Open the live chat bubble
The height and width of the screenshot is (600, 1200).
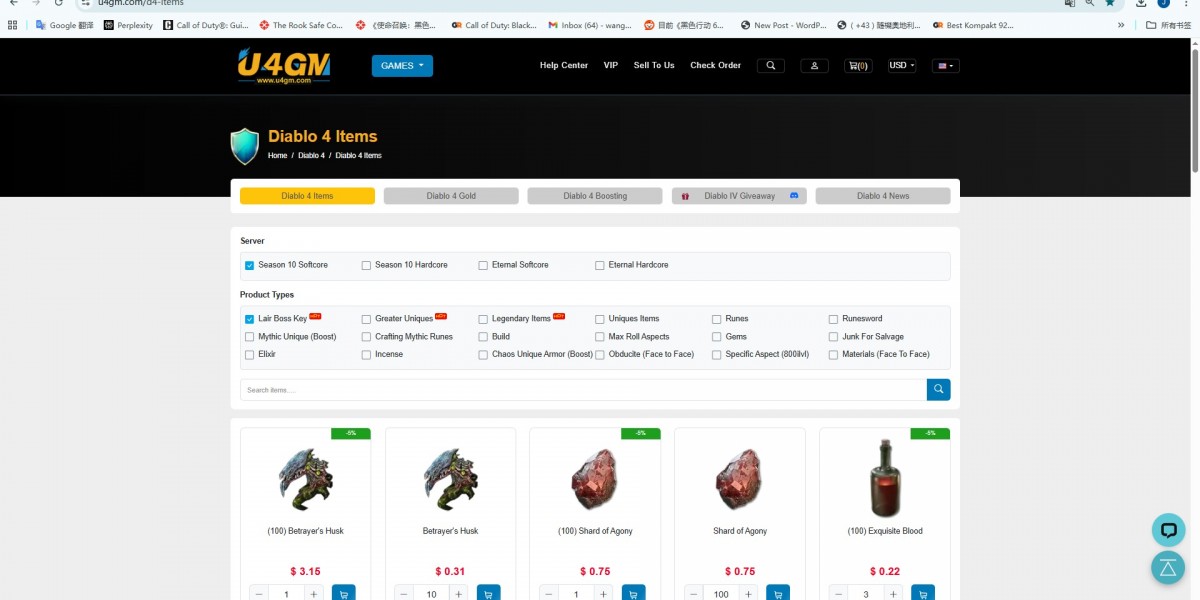coord(1168,530)
